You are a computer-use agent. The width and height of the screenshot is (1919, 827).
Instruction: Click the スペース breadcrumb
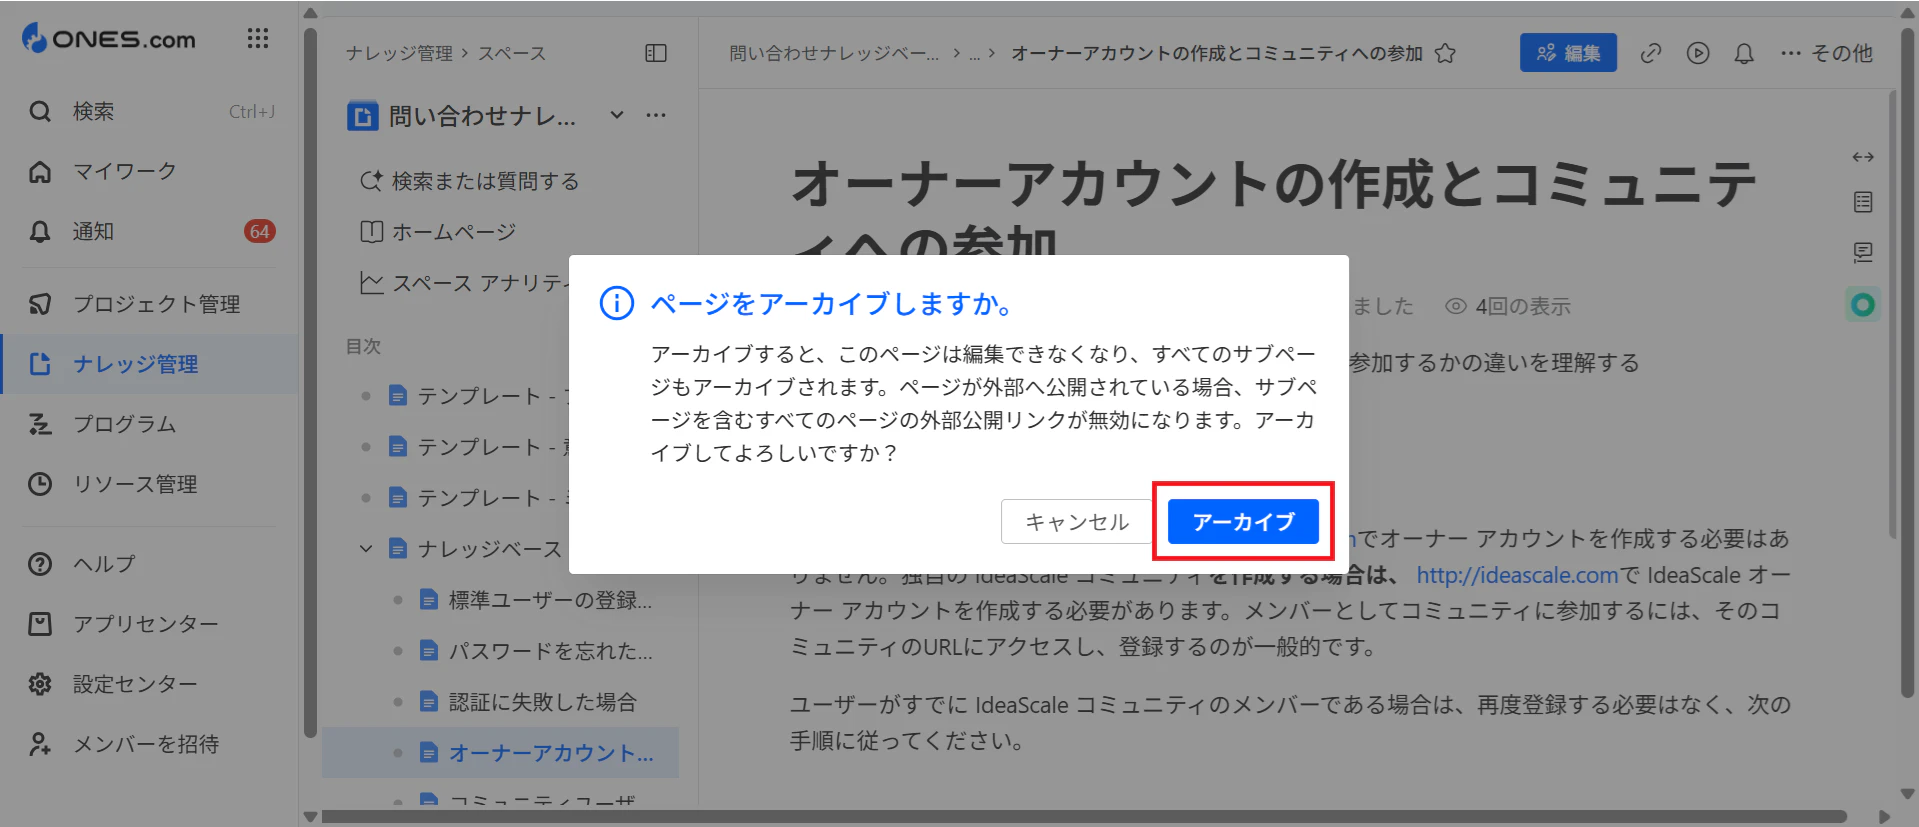(x=511, y=53)
